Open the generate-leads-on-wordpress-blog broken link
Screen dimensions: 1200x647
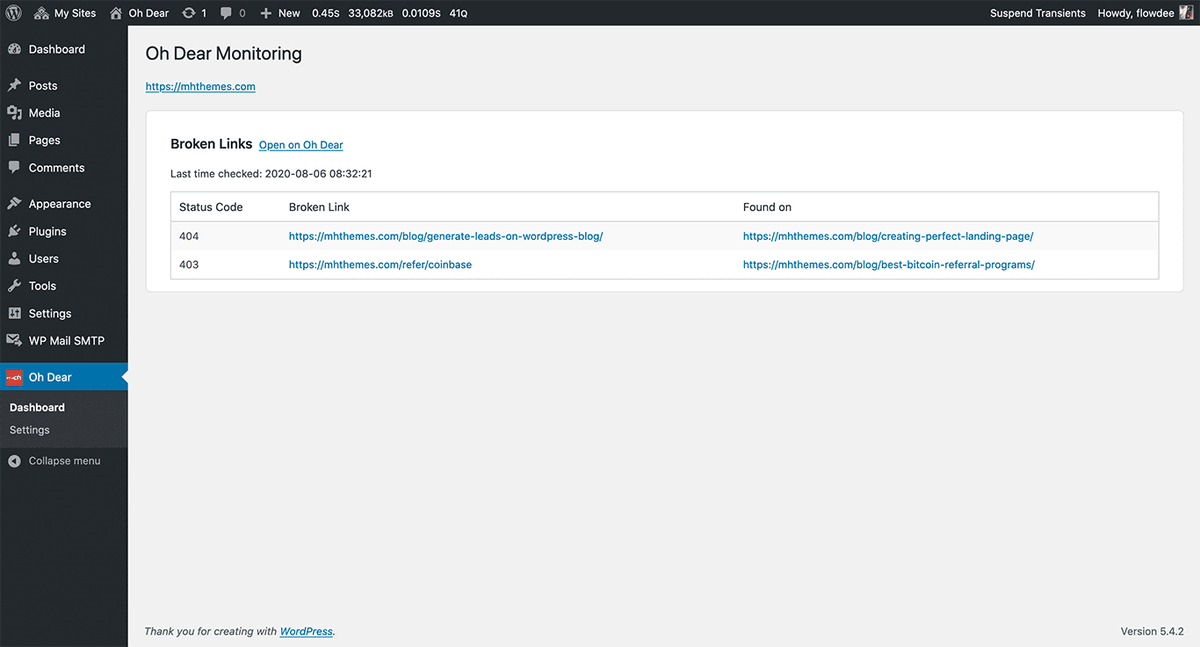[x=446, y=237]
